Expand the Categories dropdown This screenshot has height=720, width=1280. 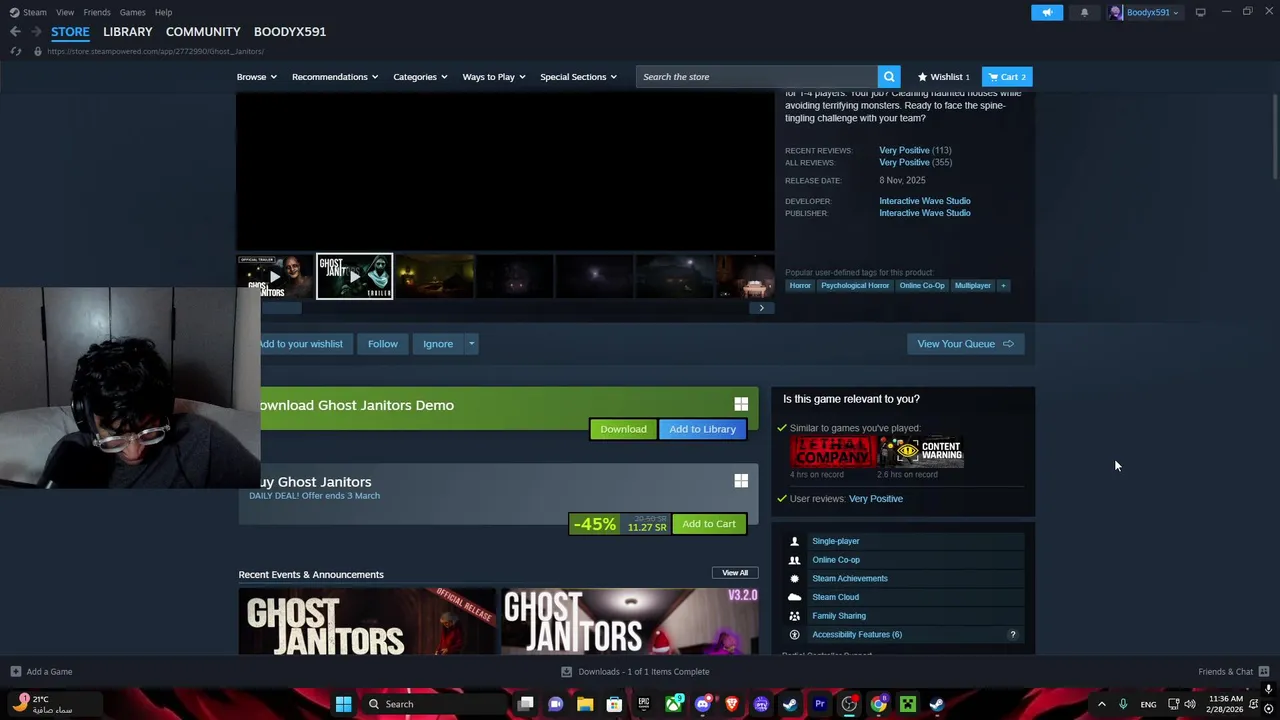[420, 77]
